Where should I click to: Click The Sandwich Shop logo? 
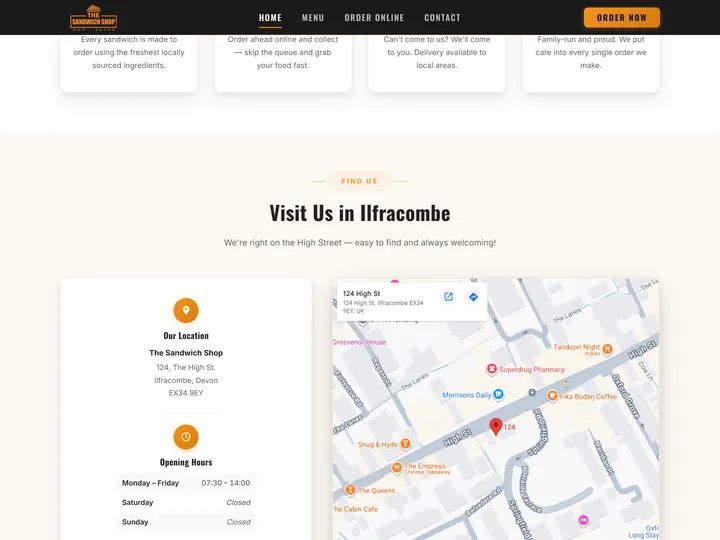(x=93, y=17)
